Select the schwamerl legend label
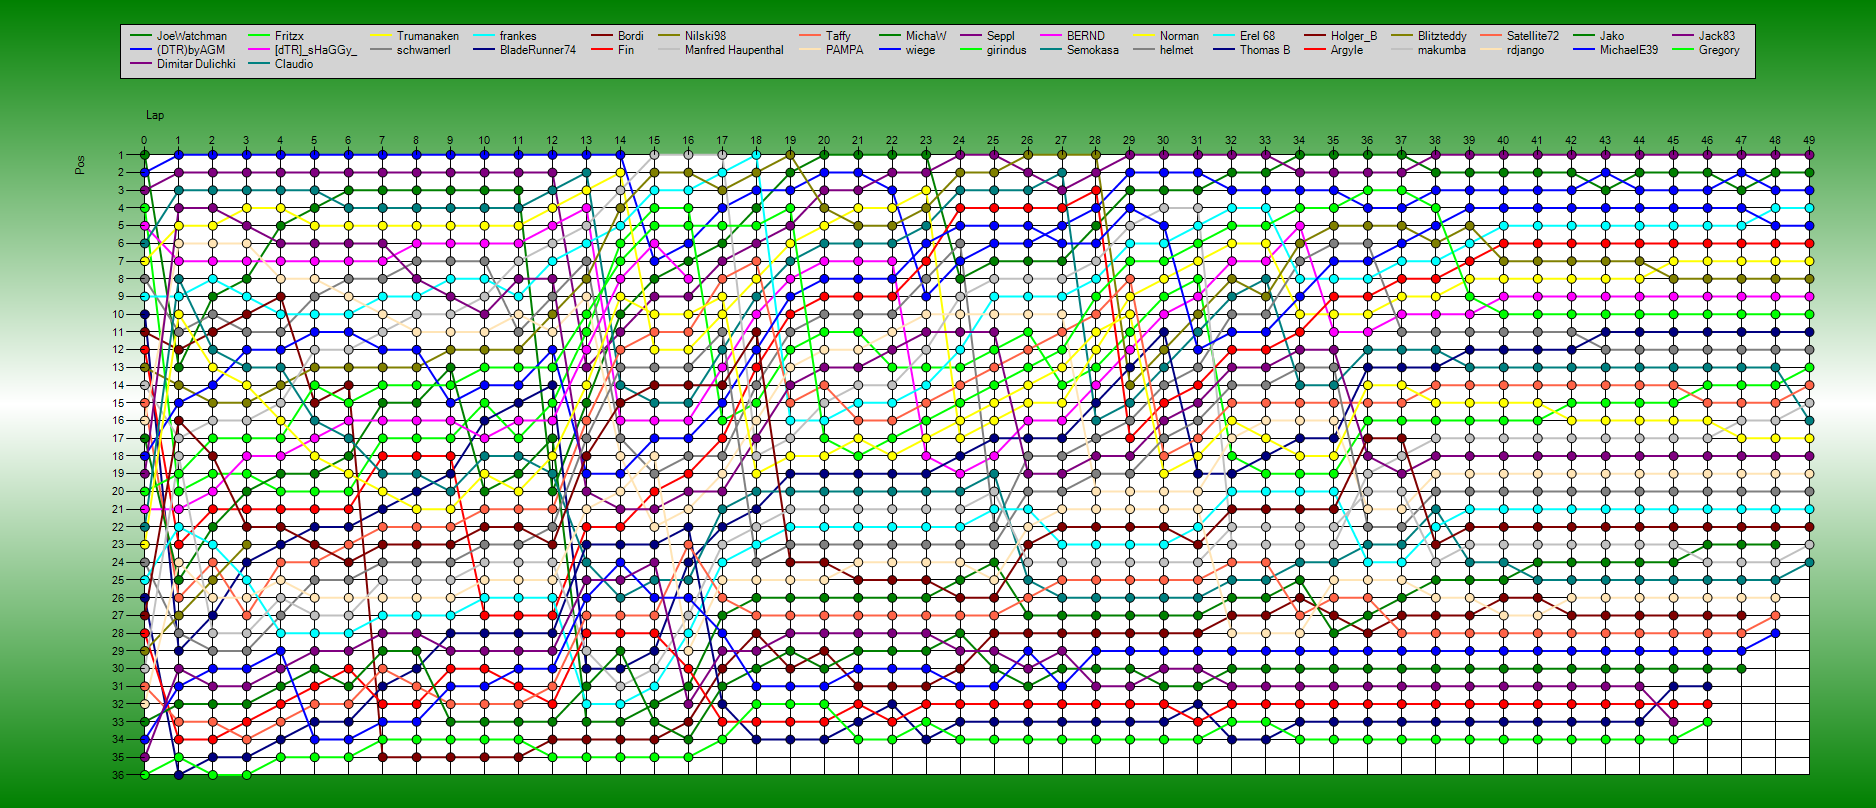Viewport: 1876px width, 808px height. tap(424, 50)
